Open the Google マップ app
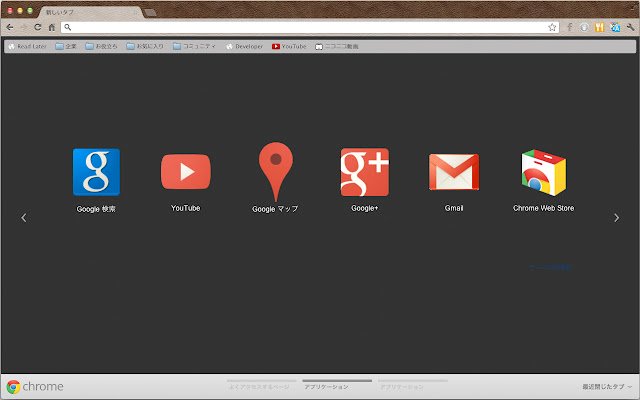Viewport: 640px width, 400px height. pyautogui.click(x=276, y=178)
